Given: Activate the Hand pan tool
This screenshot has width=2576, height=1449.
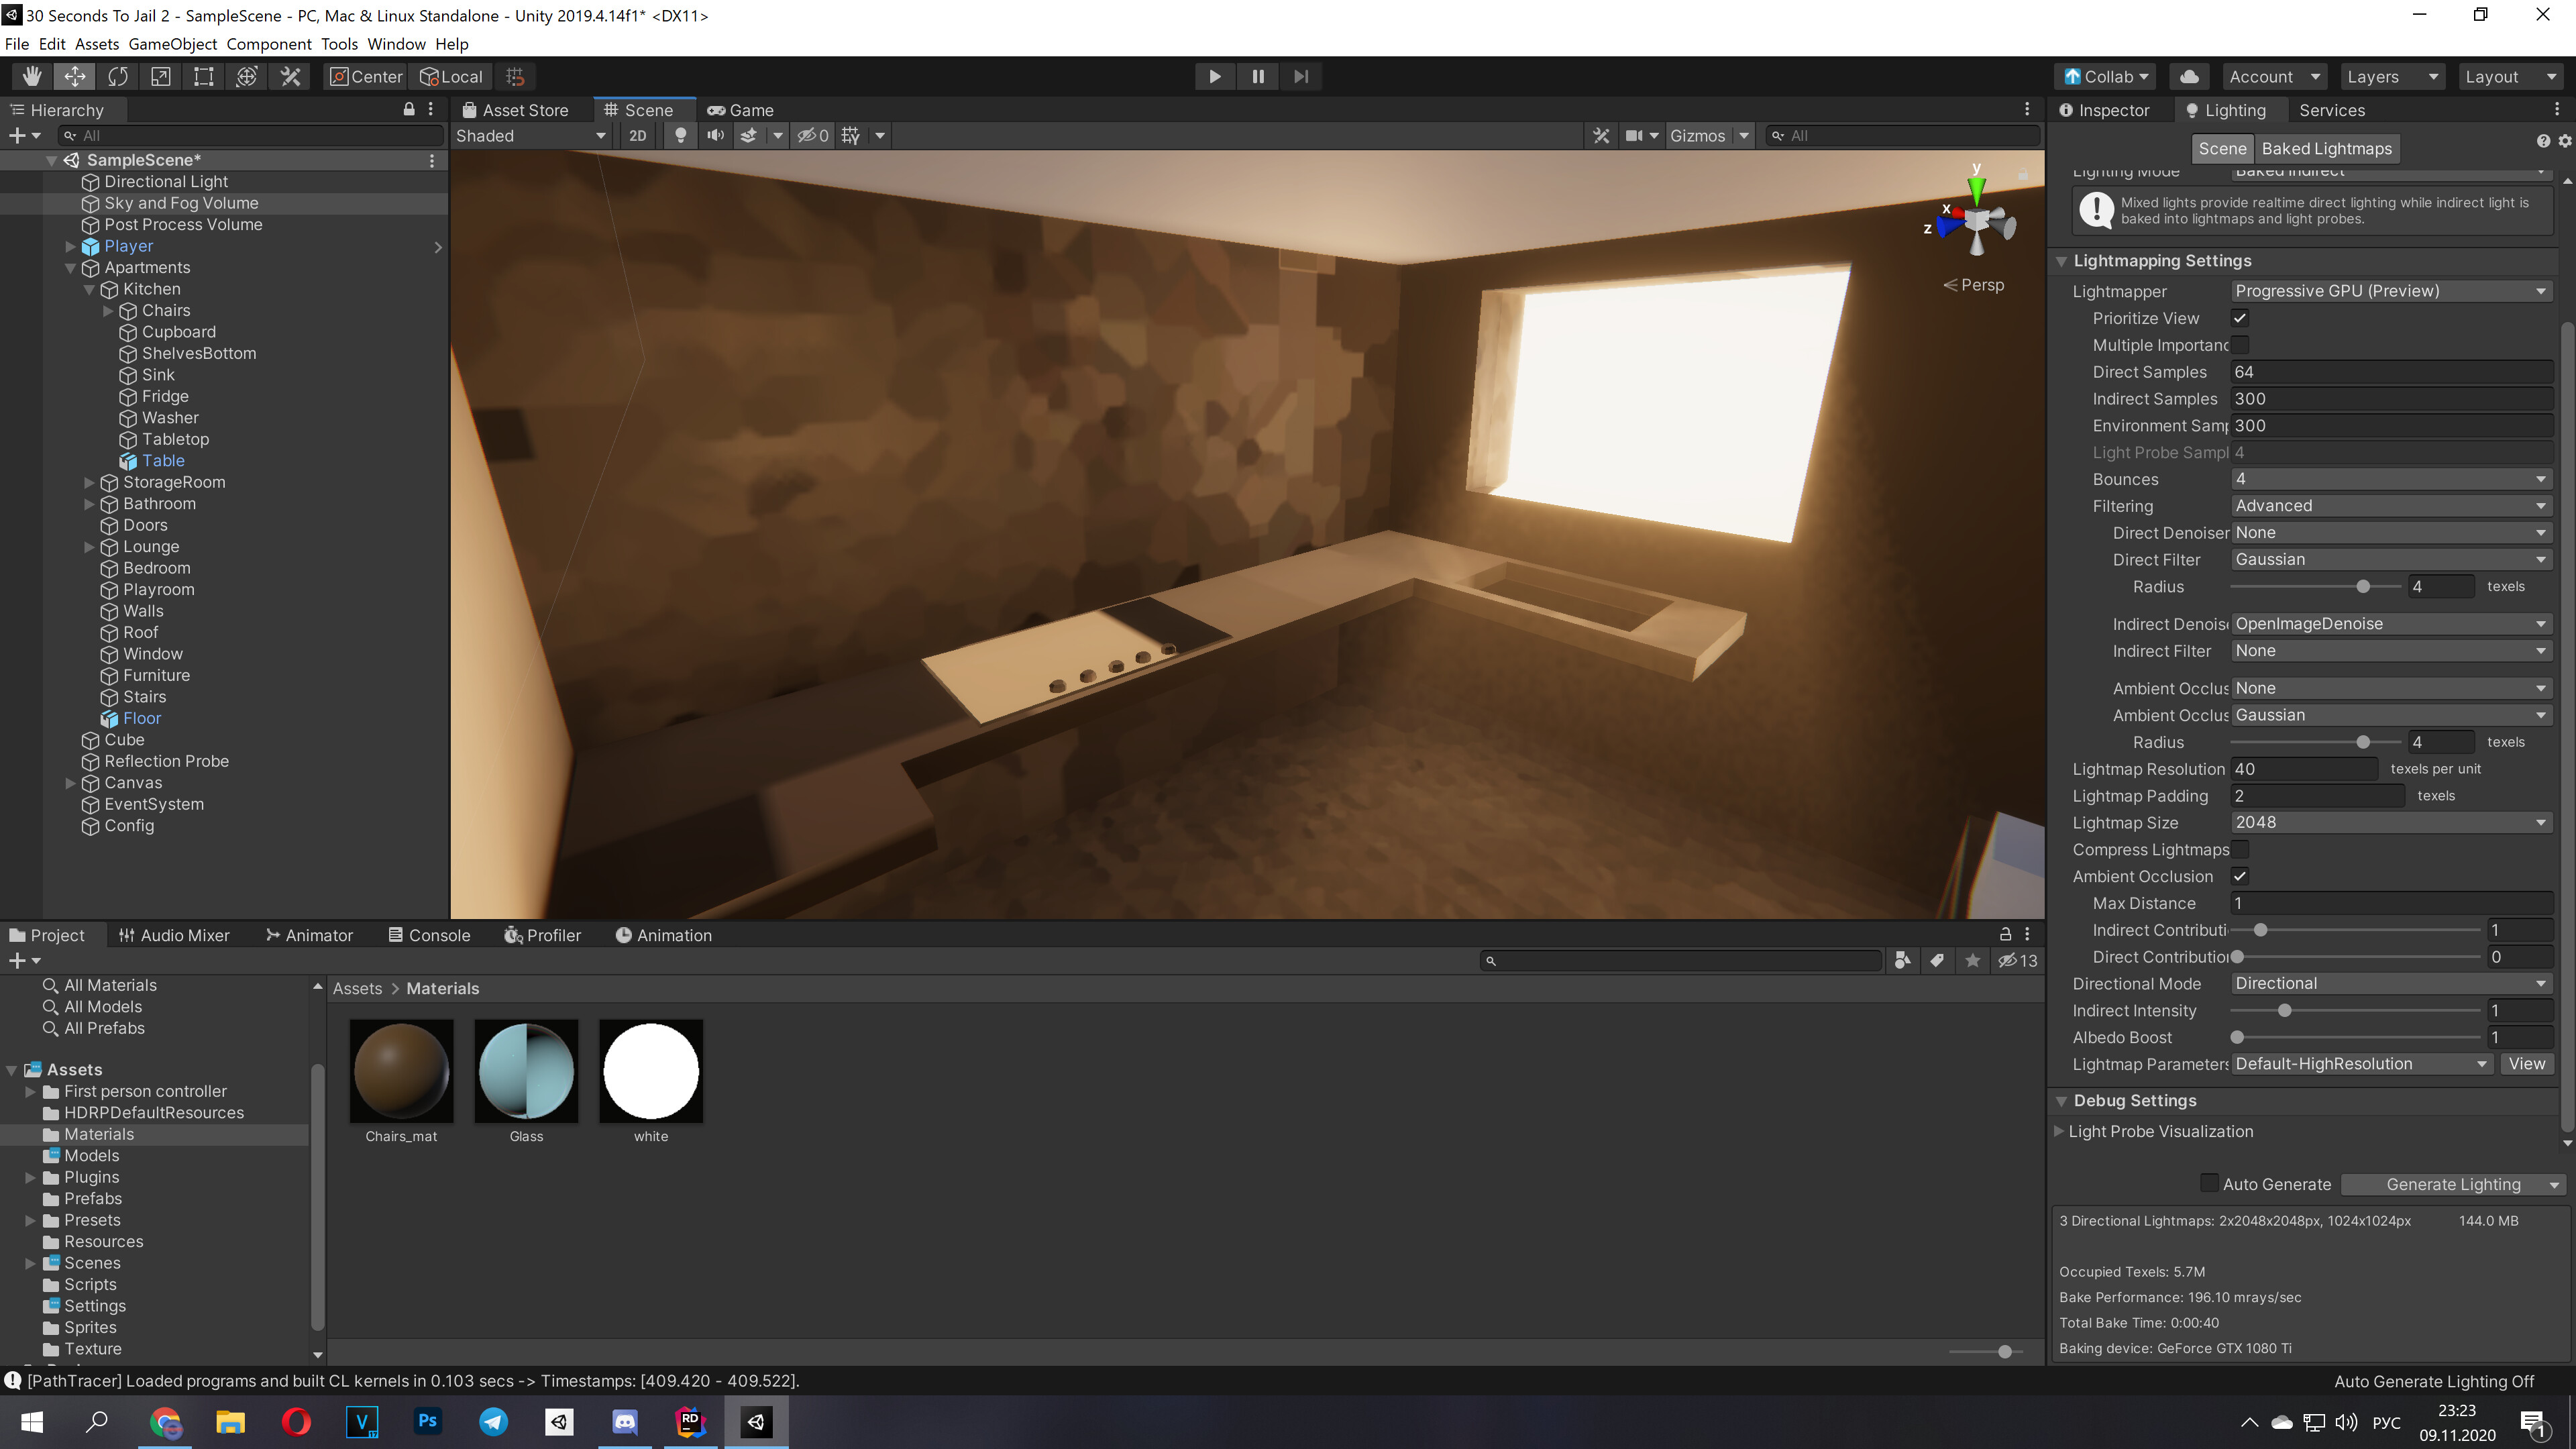Looking at the screenshot, I should click(x=31, y=76).
